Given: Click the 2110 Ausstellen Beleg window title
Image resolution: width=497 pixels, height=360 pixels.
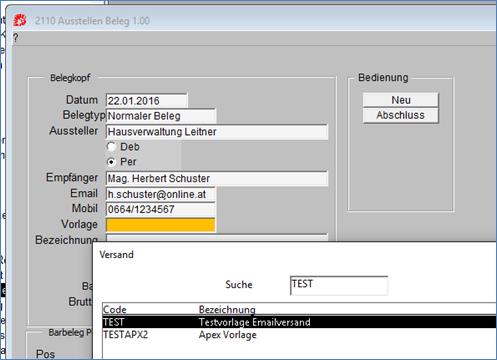Looking at the screenshot, I should point(92,21).
